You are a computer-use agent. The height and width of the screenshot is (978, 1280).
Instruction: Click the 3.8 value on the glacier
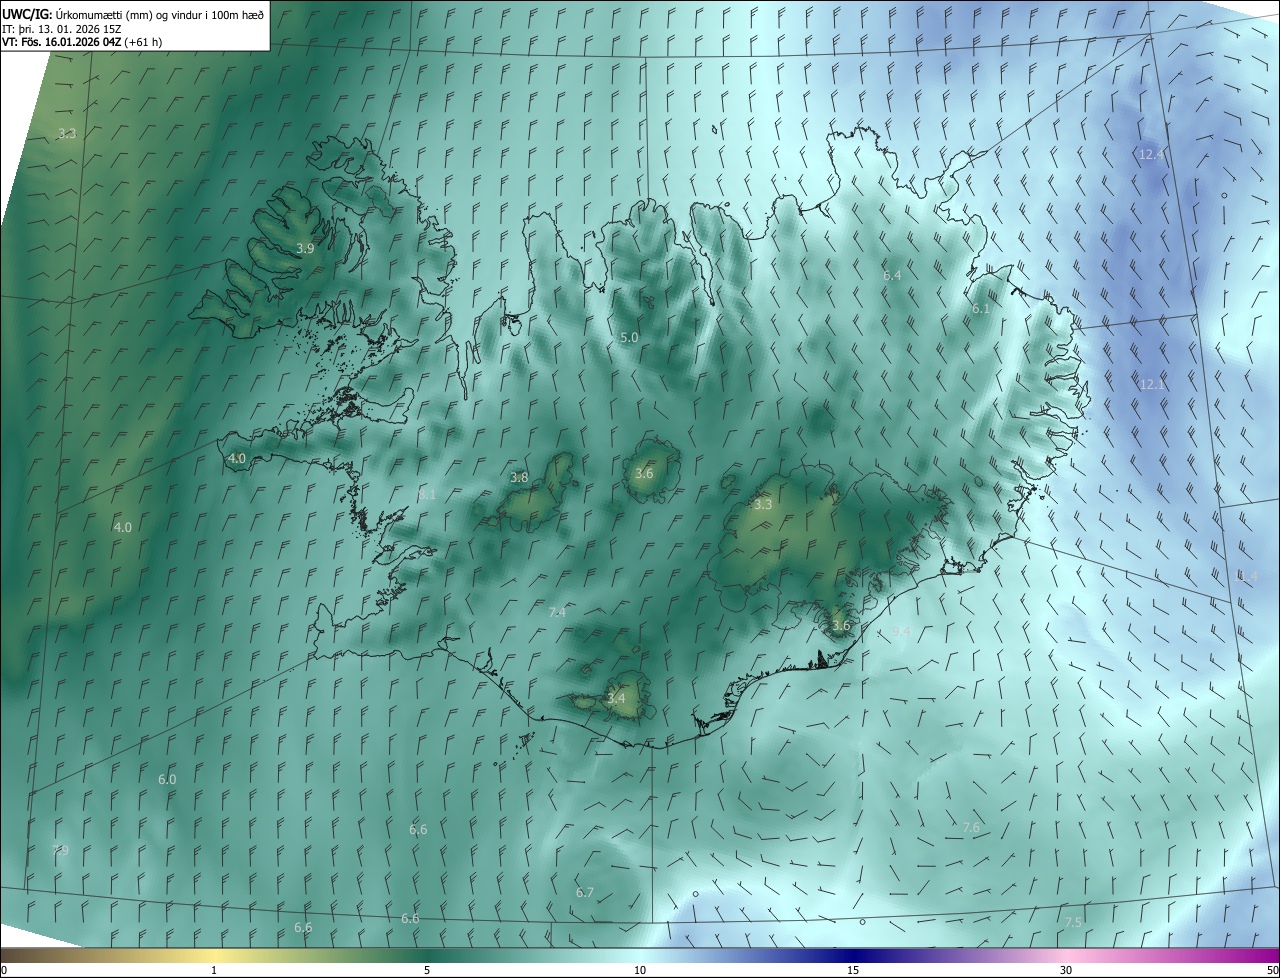519,477
